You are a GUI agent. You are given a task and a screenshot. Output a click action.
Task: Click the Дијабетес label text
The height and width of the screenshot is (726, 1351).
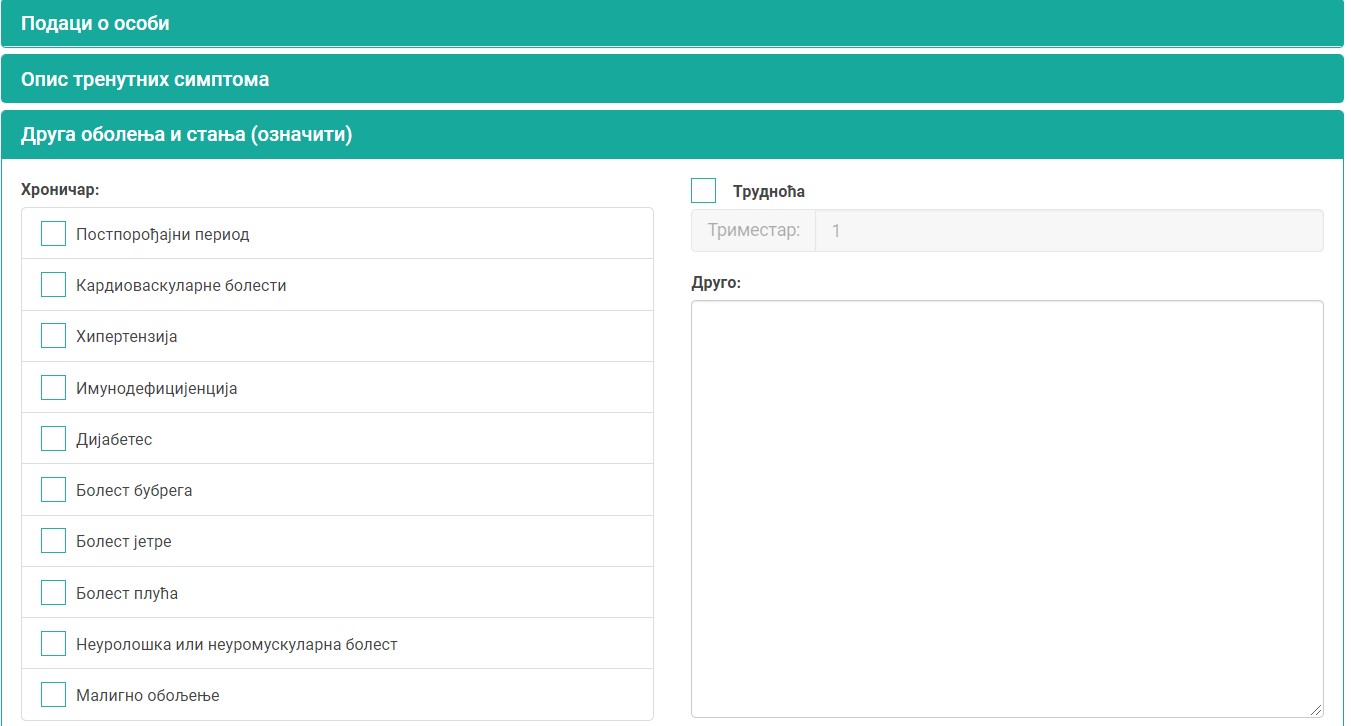click(114, 440)
